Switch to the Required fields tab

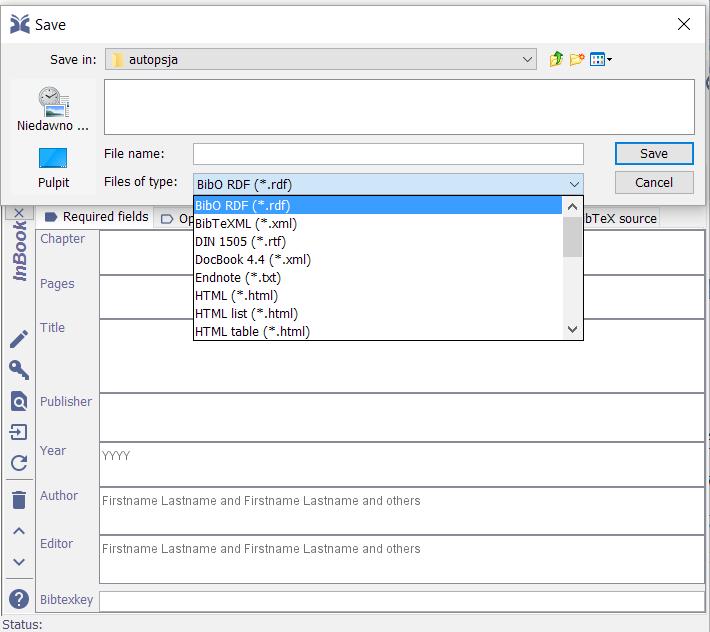[96, 217]
